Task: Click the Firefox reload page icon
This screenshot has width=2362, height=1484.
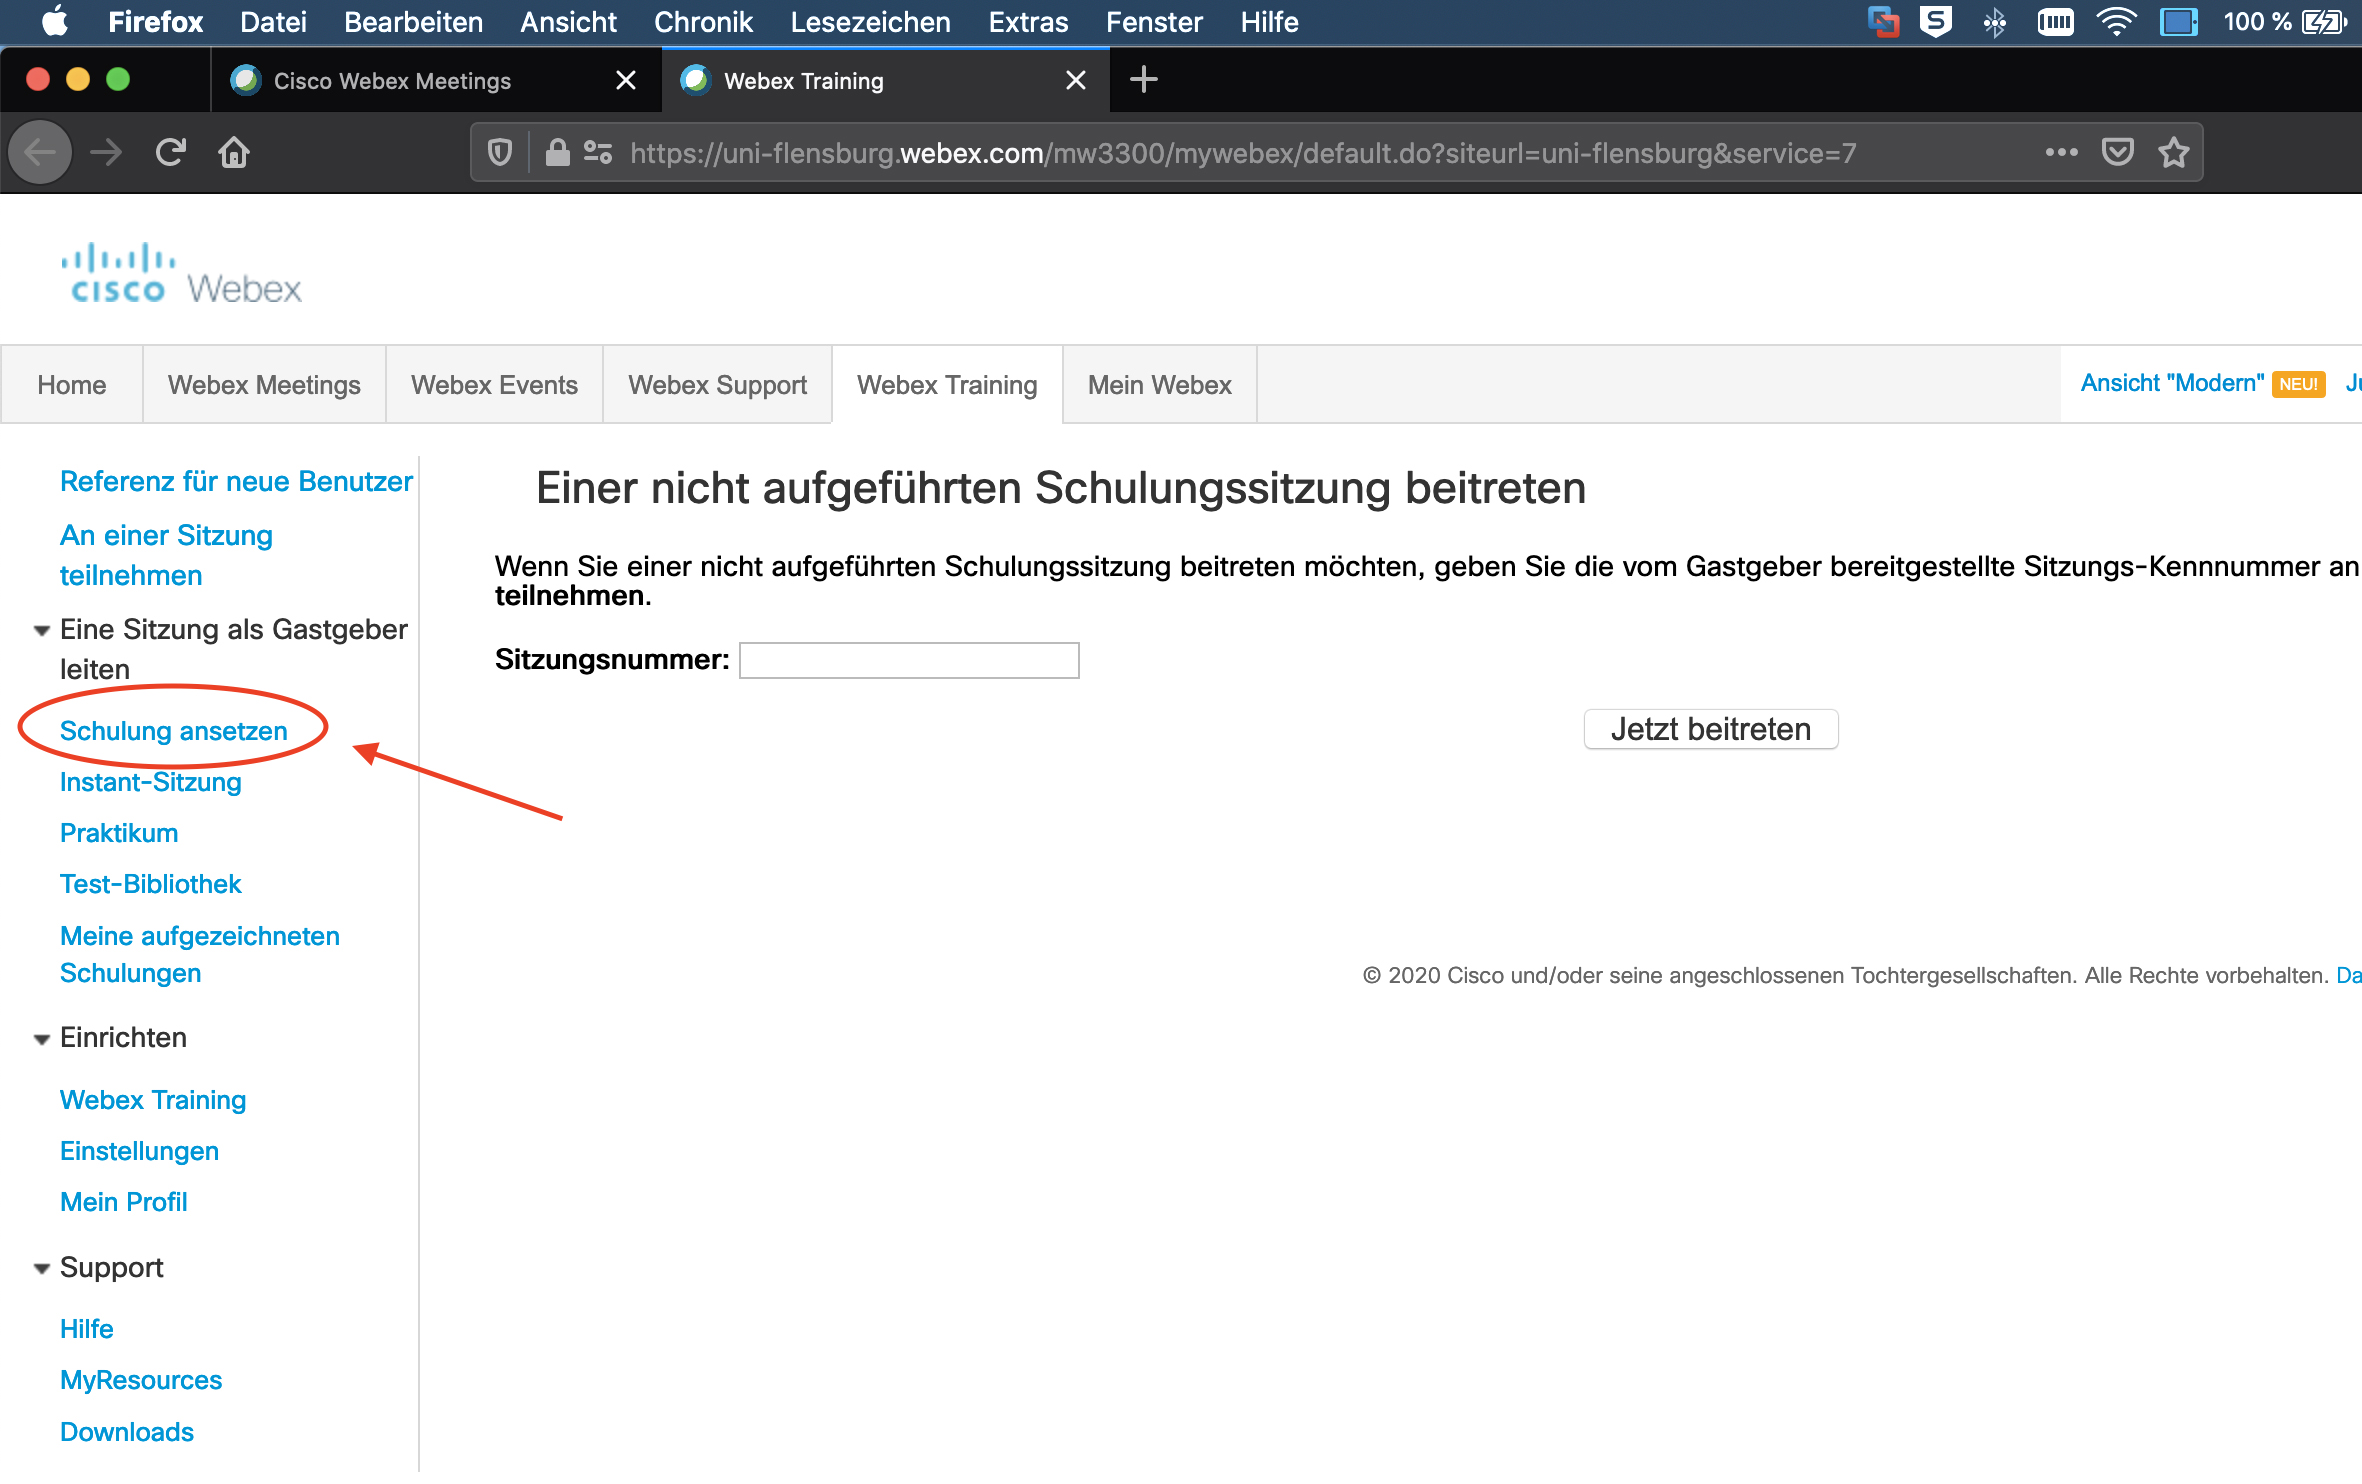Action: click(x=171, y=152)
